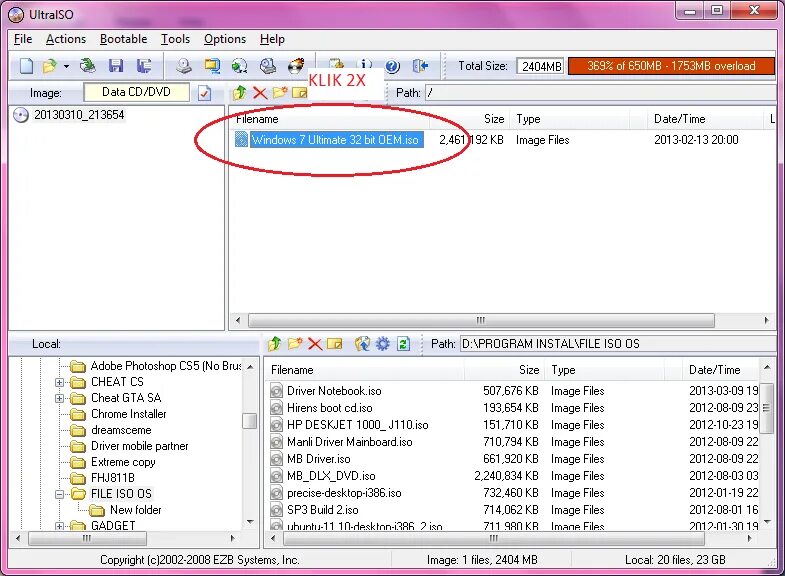Open the Data CD/DVD image type box
Viewport: 785px width, 576px height.
[x=136, y=92]
